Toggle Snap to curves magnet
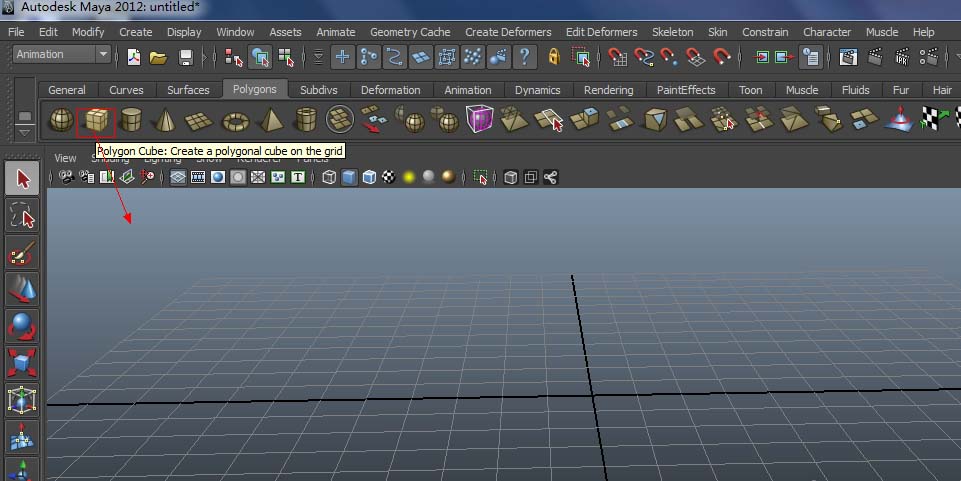The image size is (961, 481). click(x=643, y=57)
